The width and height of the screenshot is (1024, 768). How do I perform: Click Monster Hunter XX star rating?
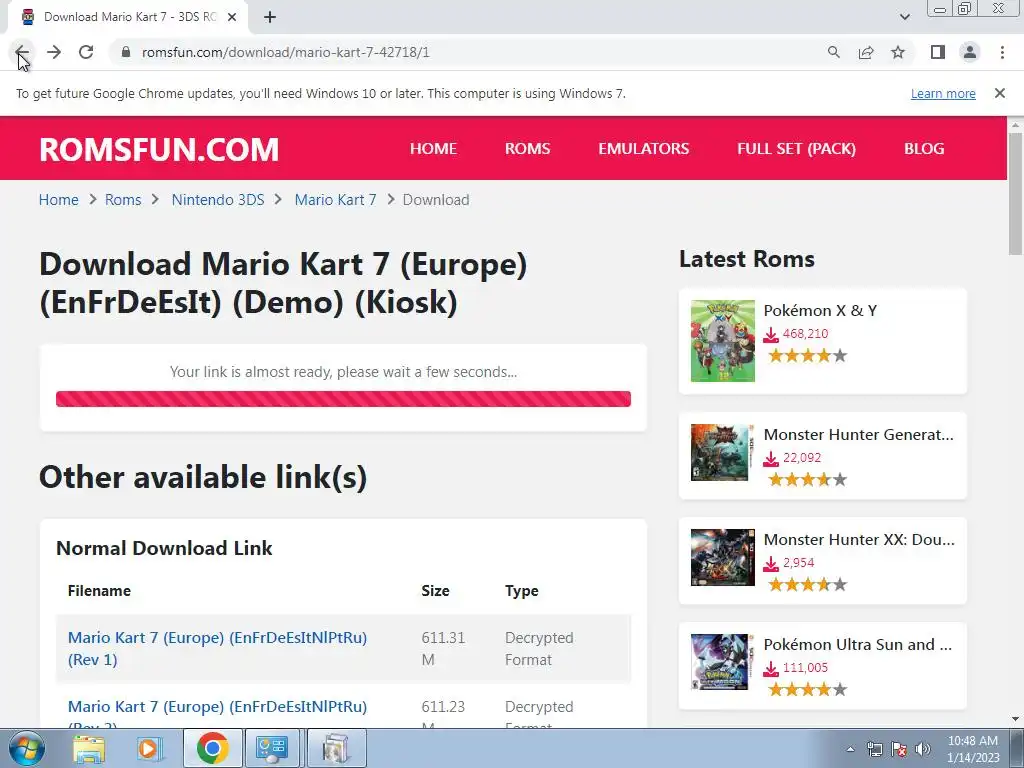click(x=807, y=584)
